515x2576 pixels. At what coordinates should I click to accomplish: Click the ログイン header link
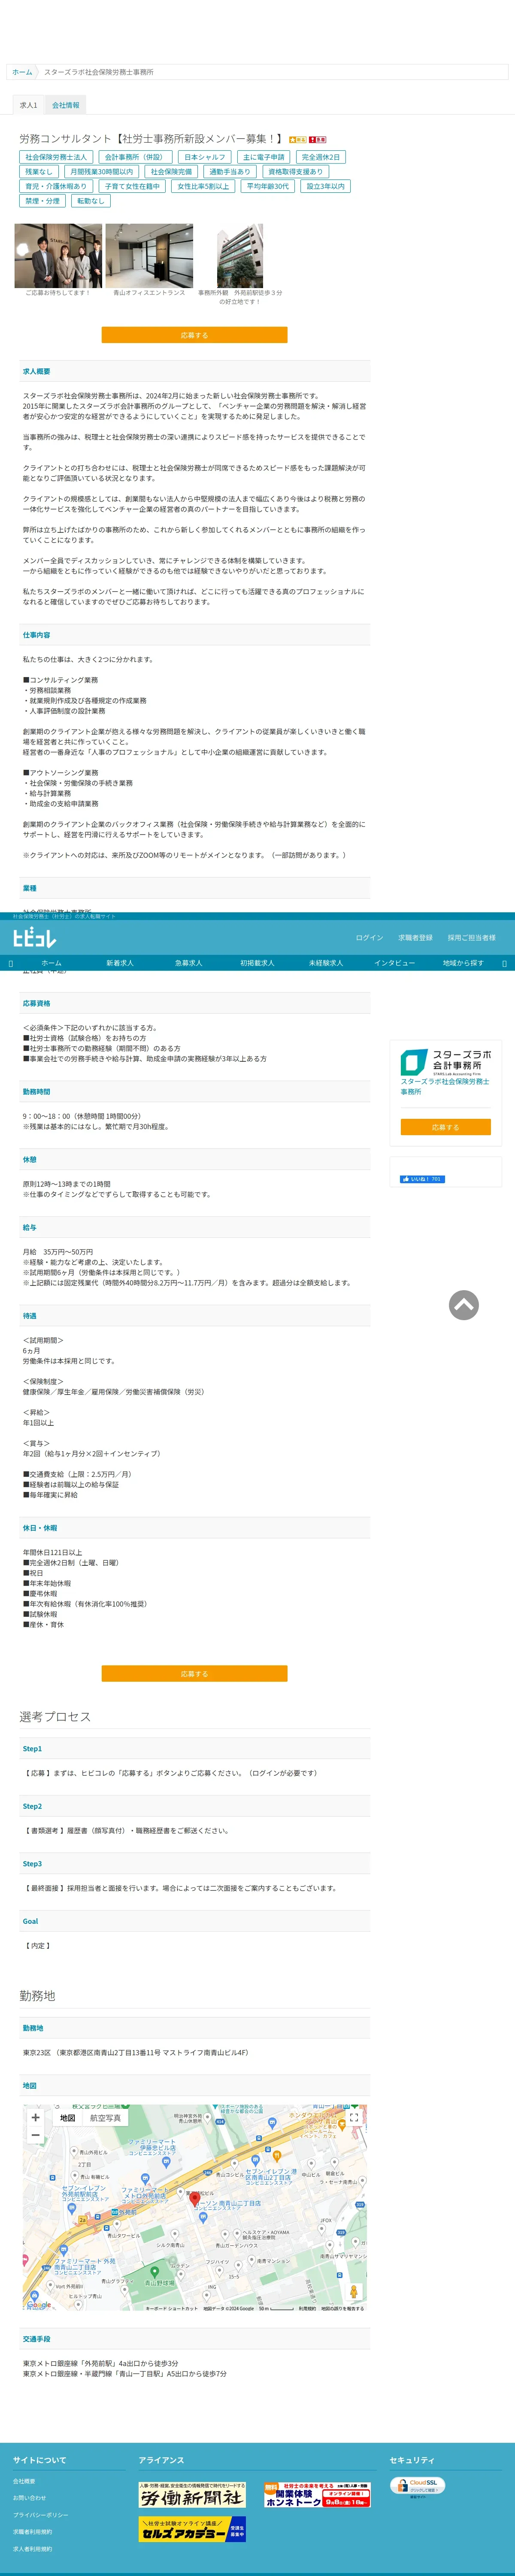(x=369, y=938)
